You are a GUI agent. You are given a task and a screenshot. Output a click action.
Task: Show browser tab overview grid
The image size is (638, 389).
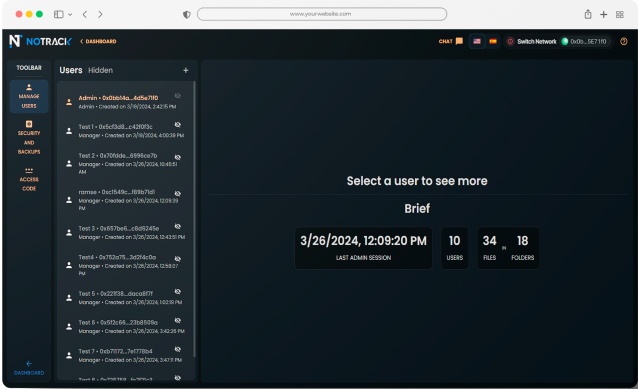tap(619, 14)
